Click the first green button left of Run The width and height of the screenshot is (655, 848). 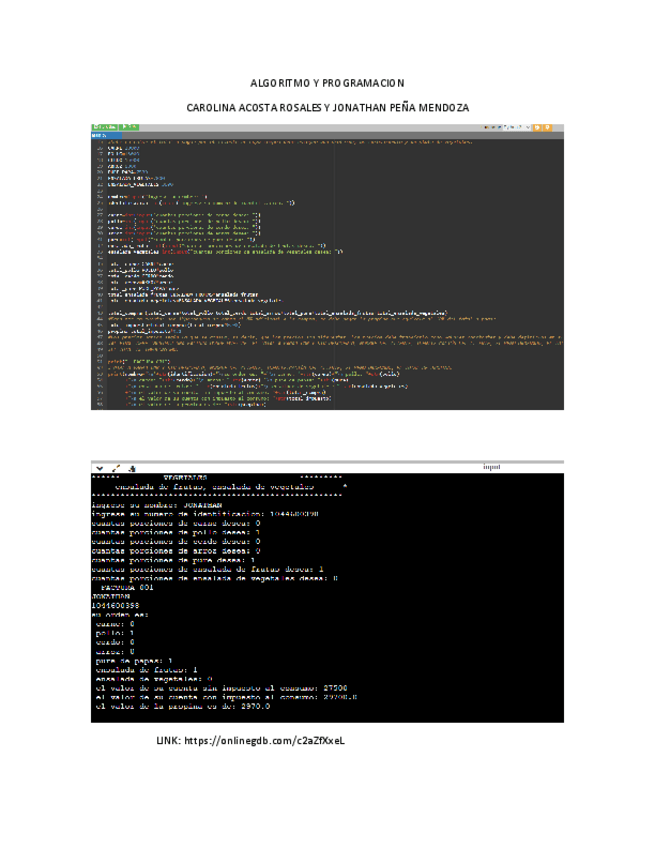coord(105,127)
